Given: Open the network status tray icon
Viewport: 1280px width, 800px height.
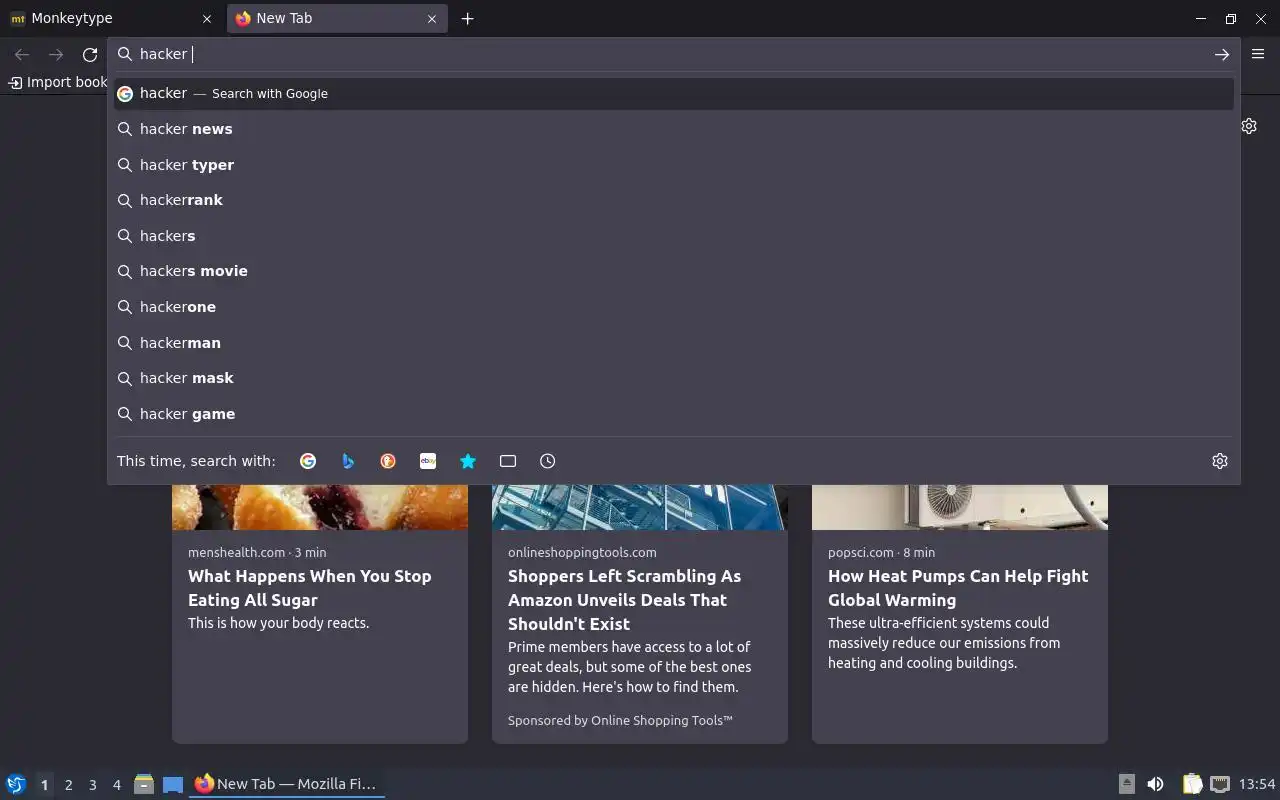Looking at the screenshot, I should tap(1220, 784).
